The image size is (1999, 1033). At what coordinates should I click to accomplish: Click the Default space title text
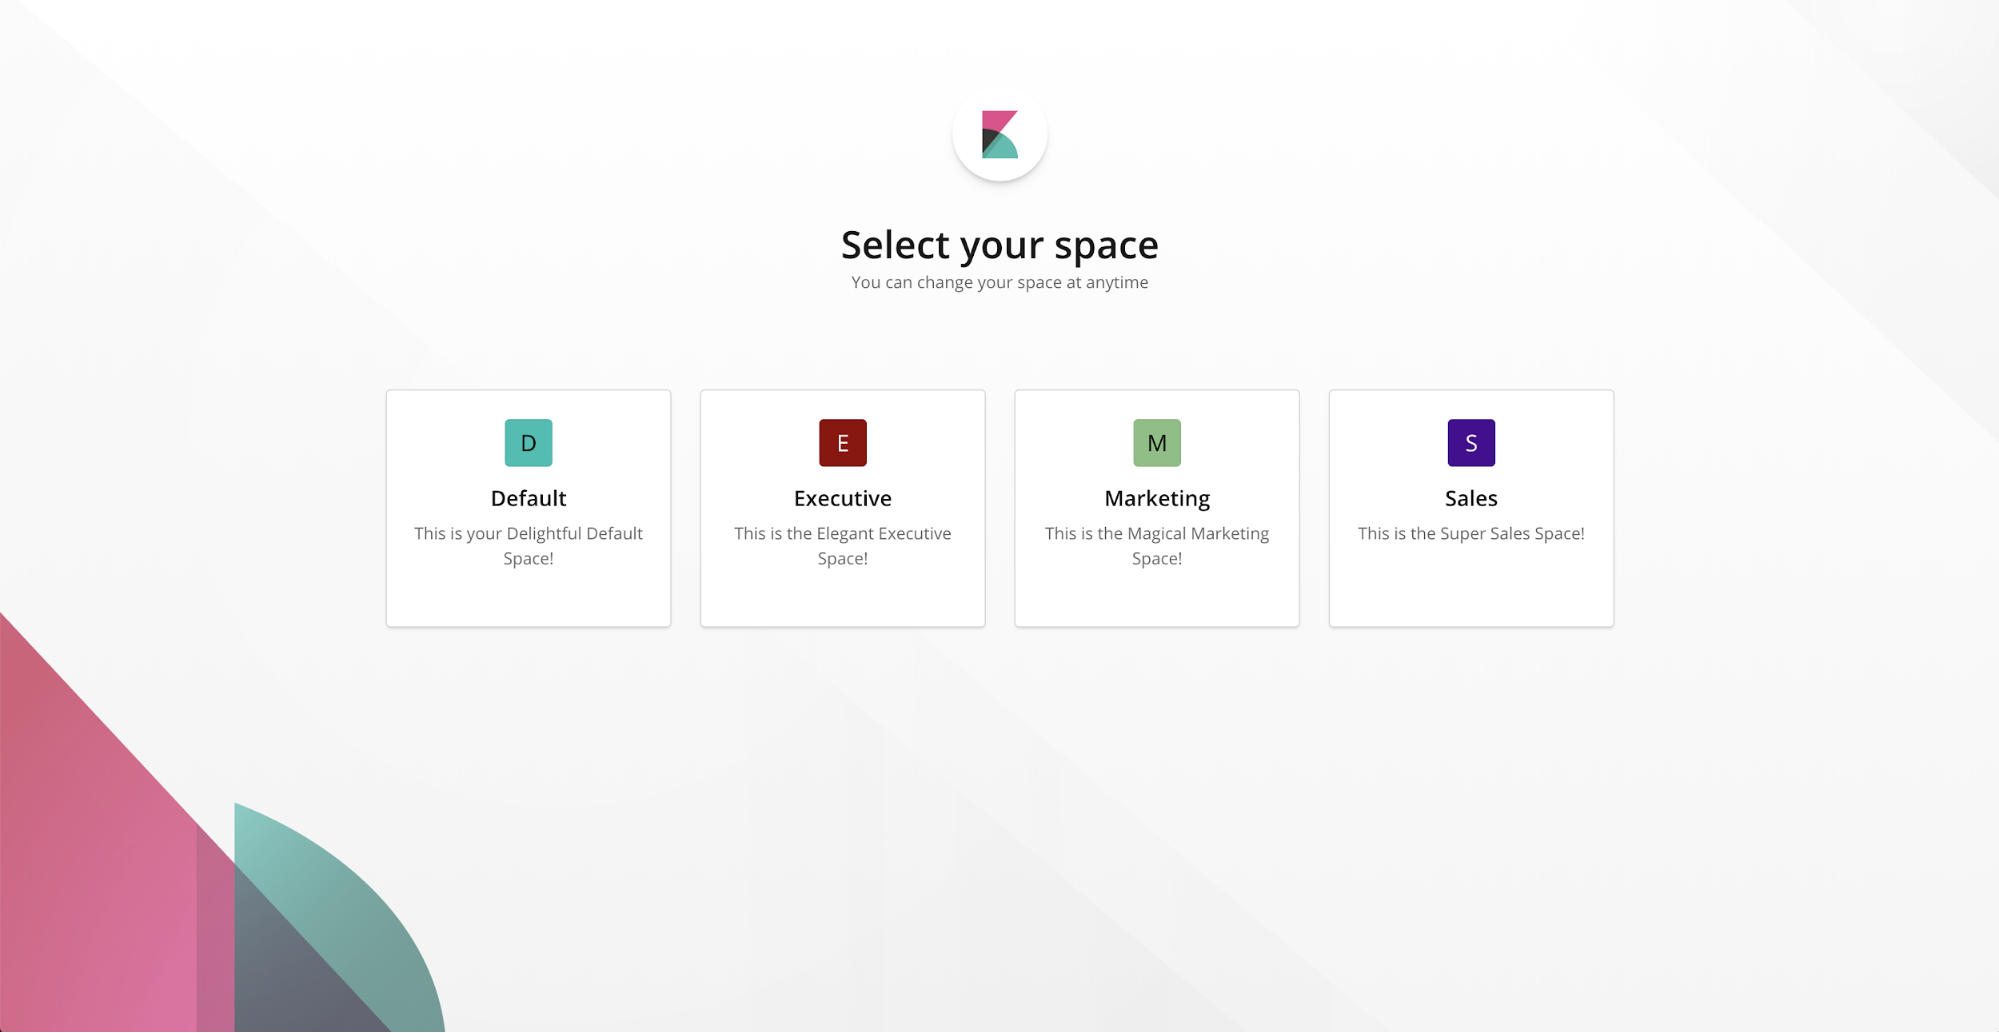point(528,497)
